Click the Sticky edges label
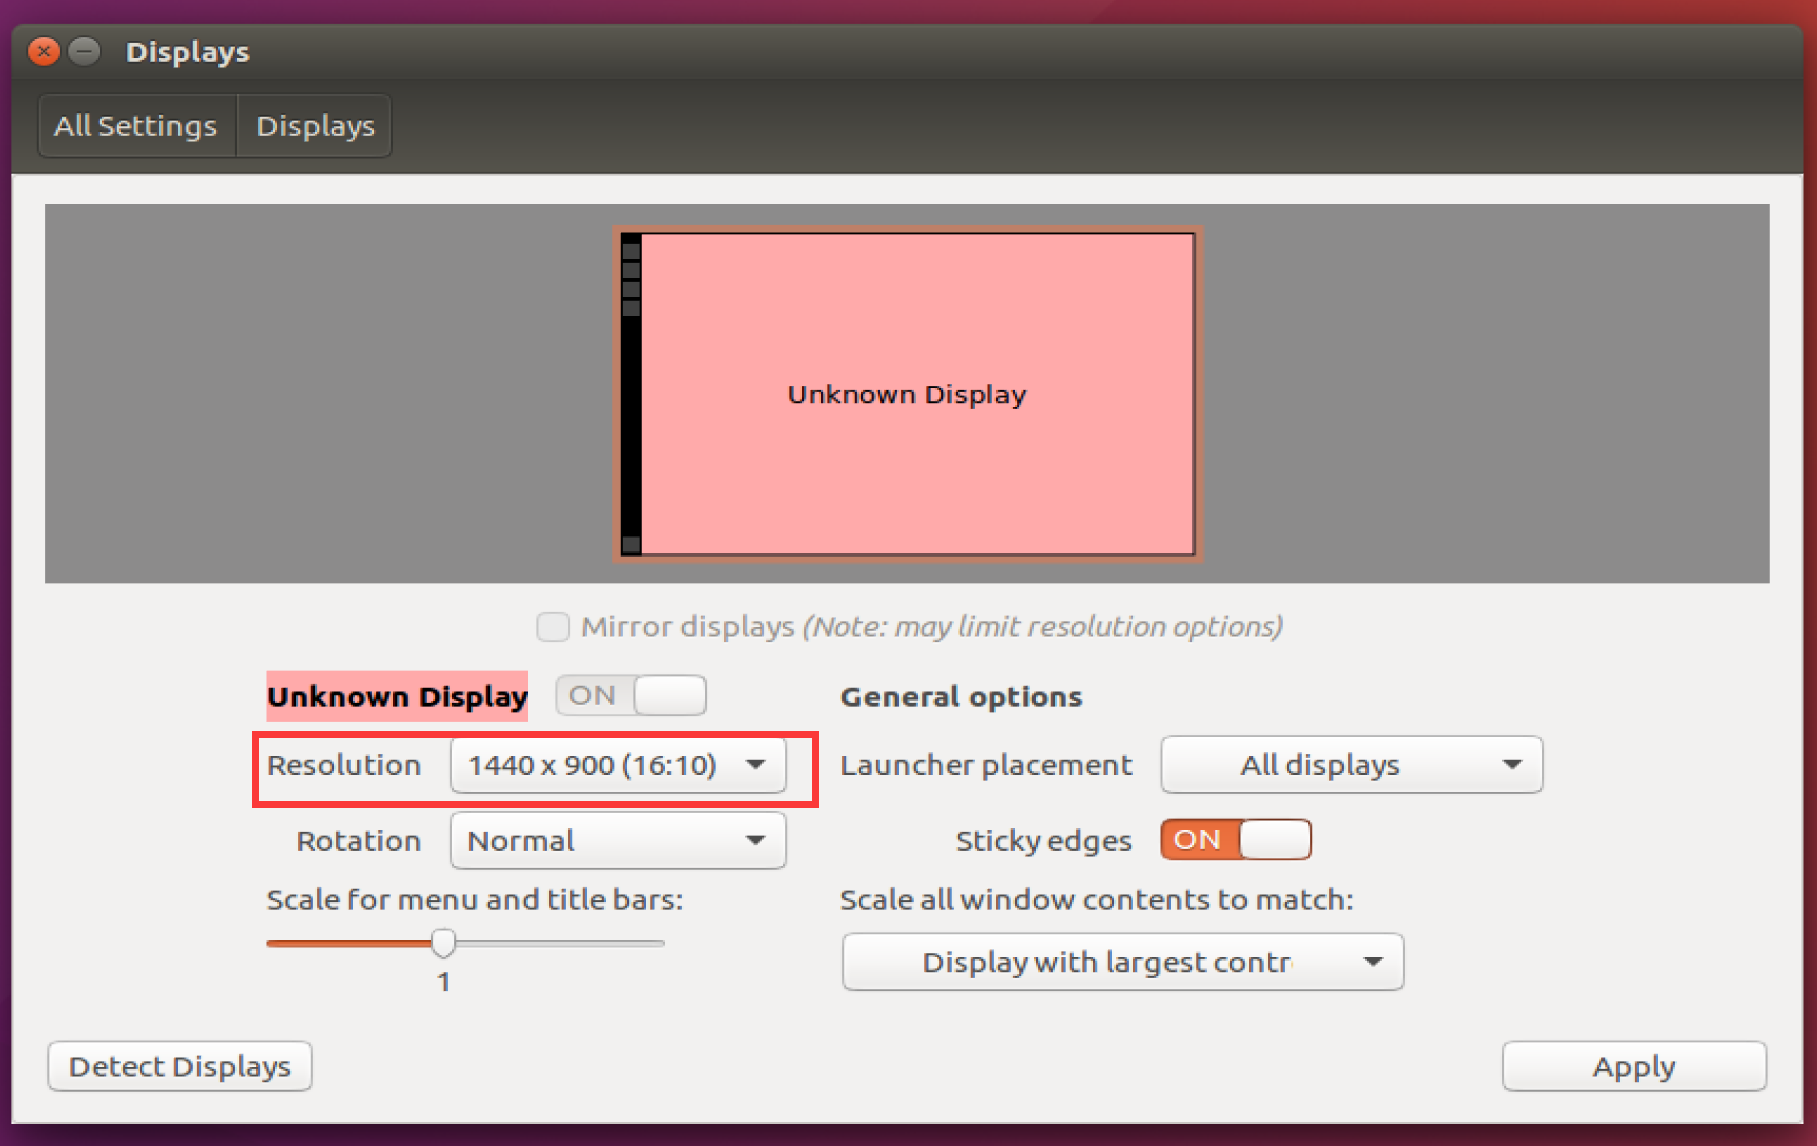Viewport: 1817px width, 1146px height. (x=1043, y=841)
